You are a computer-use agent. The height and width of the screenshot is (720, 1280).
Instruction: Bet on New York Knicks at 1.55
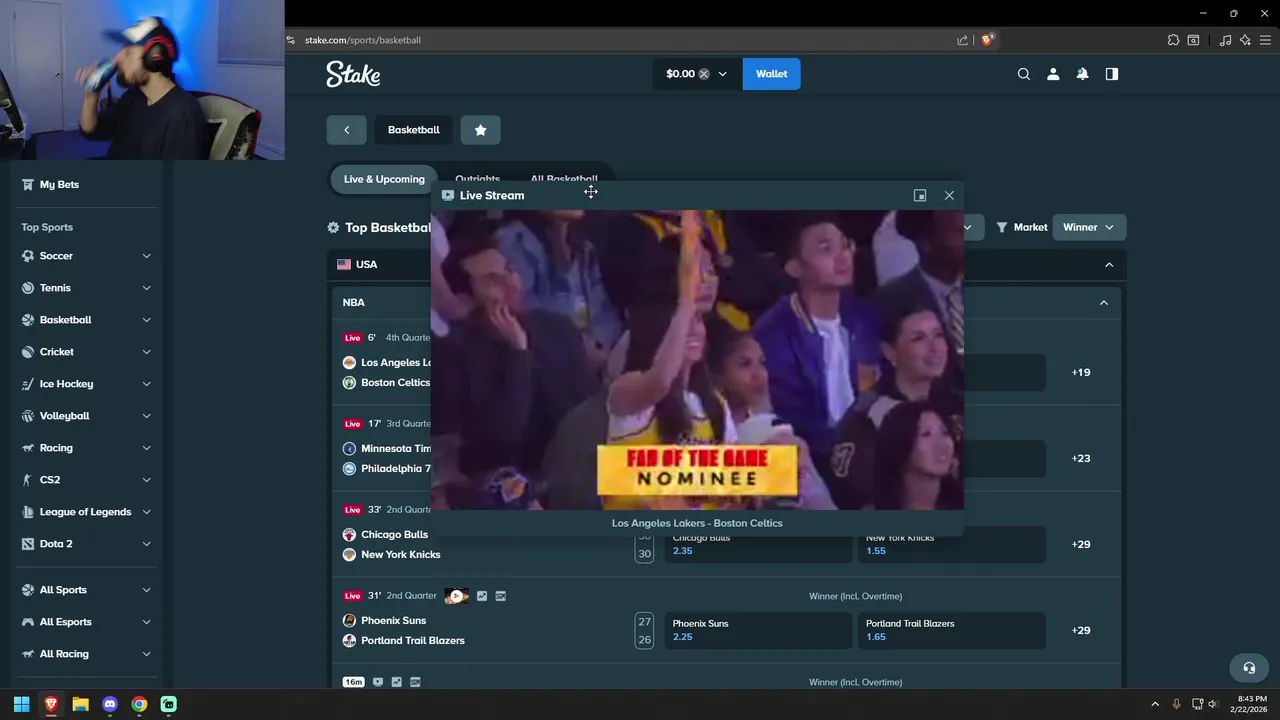pyautogui.click(x=952, y=546)
